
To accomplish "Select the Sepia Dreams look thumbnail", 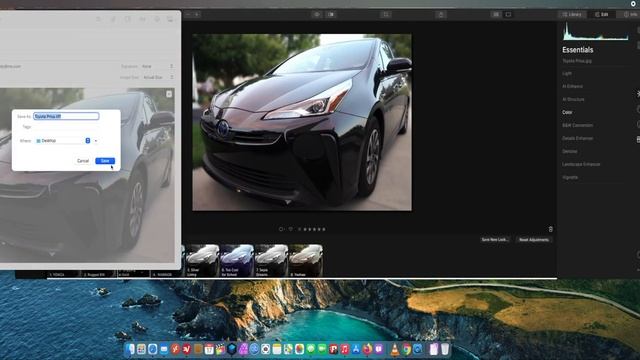I will coord(271,260).
